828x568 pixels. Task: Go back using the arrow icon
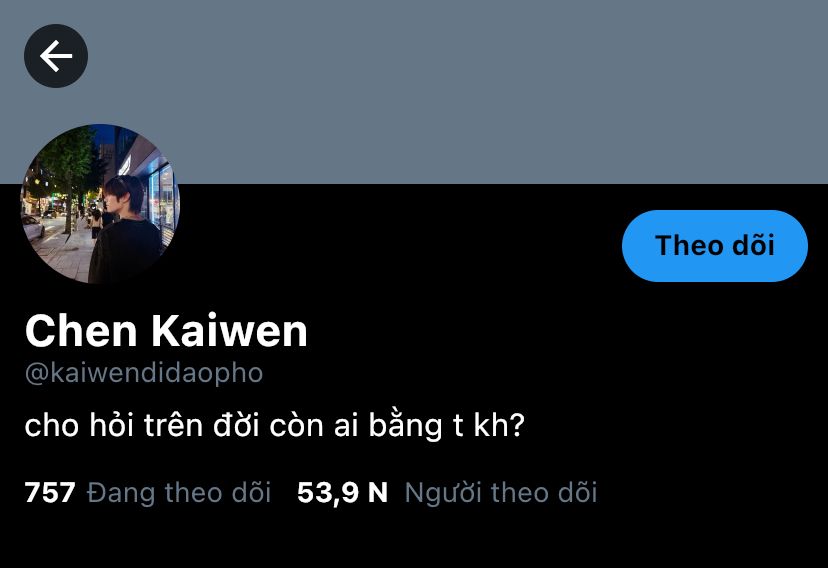[55, 56]
